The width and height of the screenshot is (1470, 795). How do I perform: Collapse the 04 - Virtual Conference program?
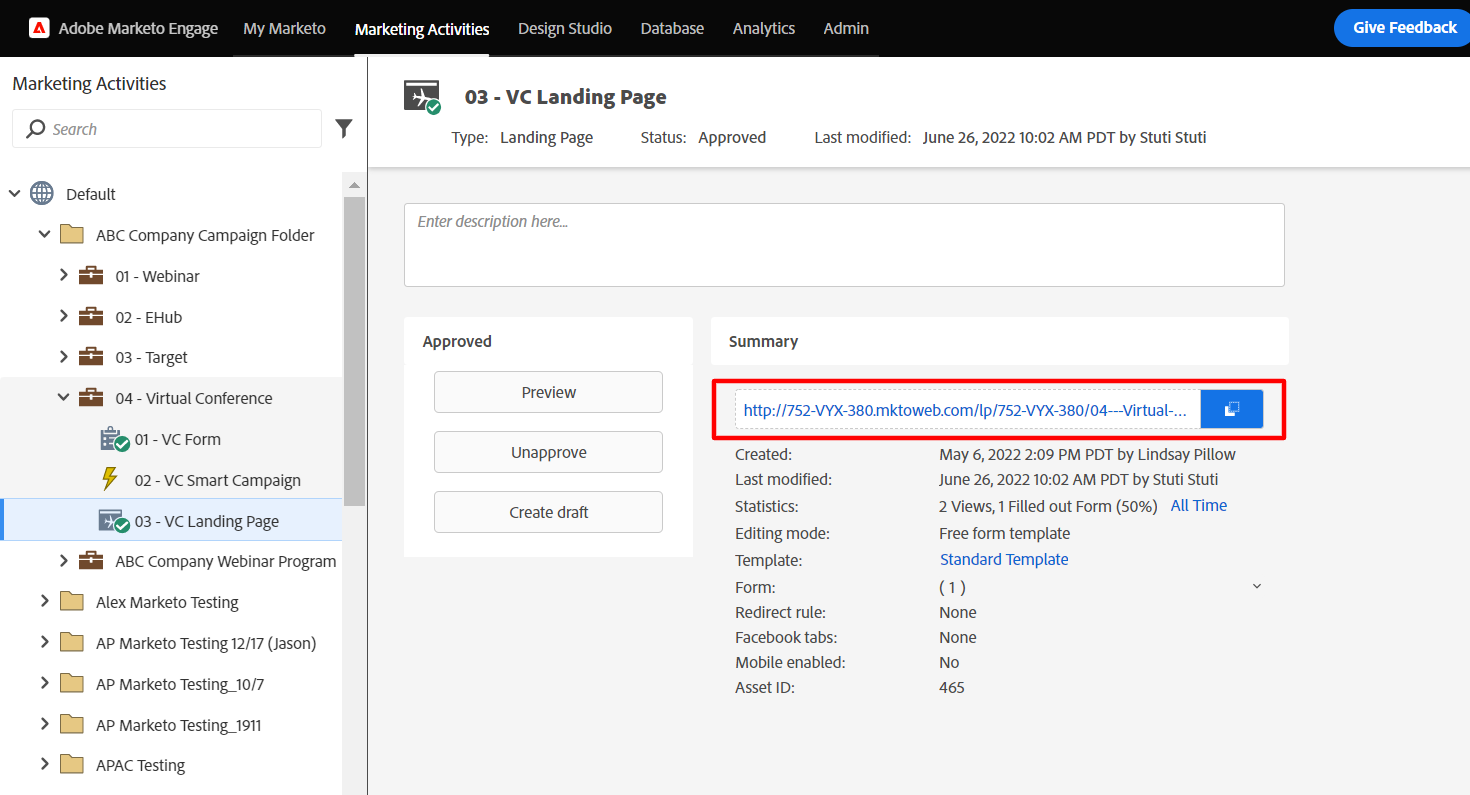(64, 397)
